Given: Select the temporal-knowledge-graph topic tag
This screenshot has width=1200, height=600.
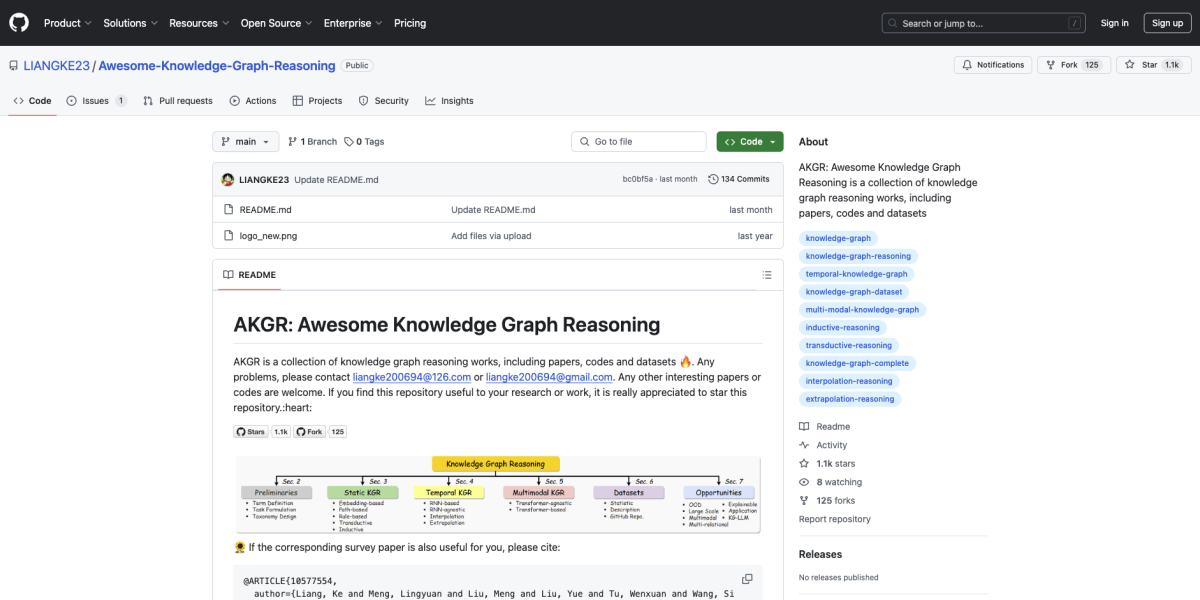Looking at the screenshot, I should [856, 274].
